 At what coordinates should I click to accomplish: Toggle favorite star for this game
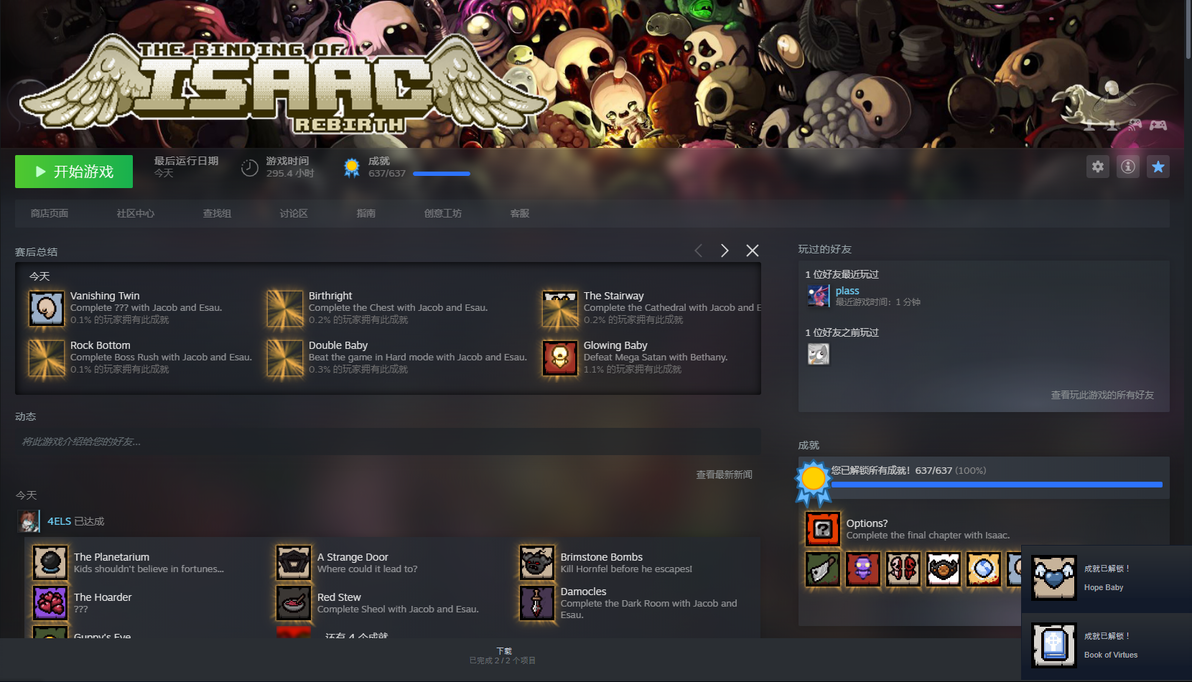[x=1158, y=167]
